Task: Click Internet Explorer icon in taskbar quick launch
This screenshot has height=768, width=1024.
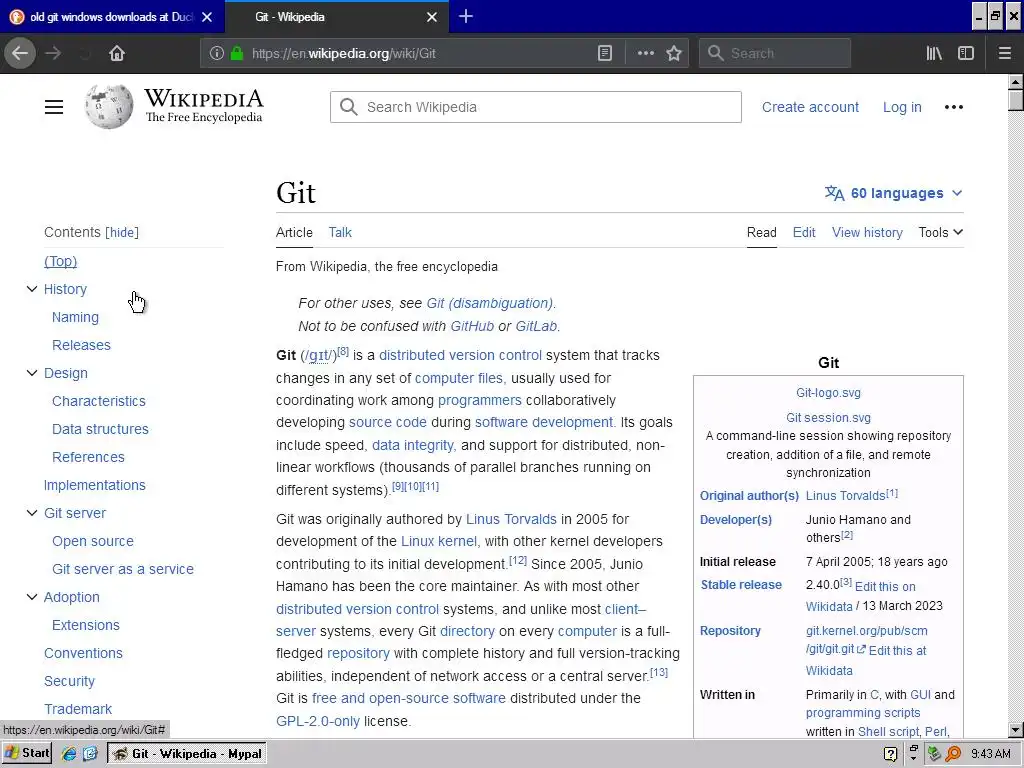Action: coord(69,754)
